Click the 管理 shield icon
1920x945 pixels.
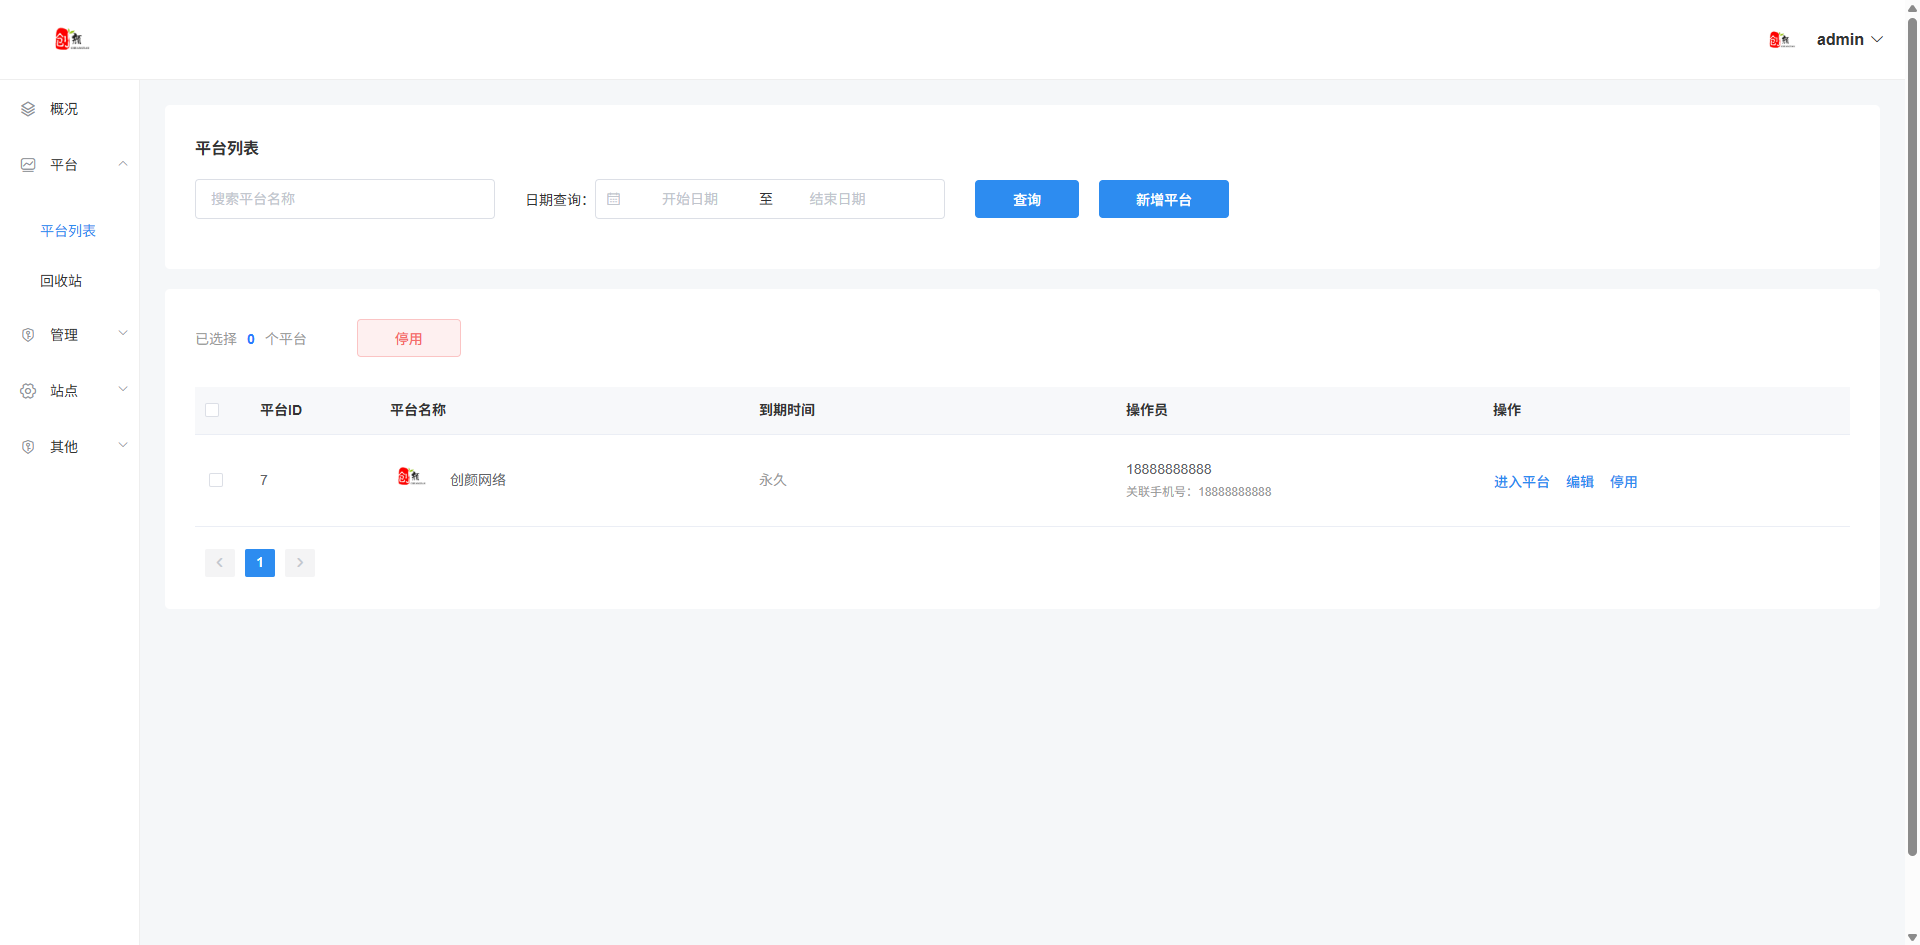(28, 335)
